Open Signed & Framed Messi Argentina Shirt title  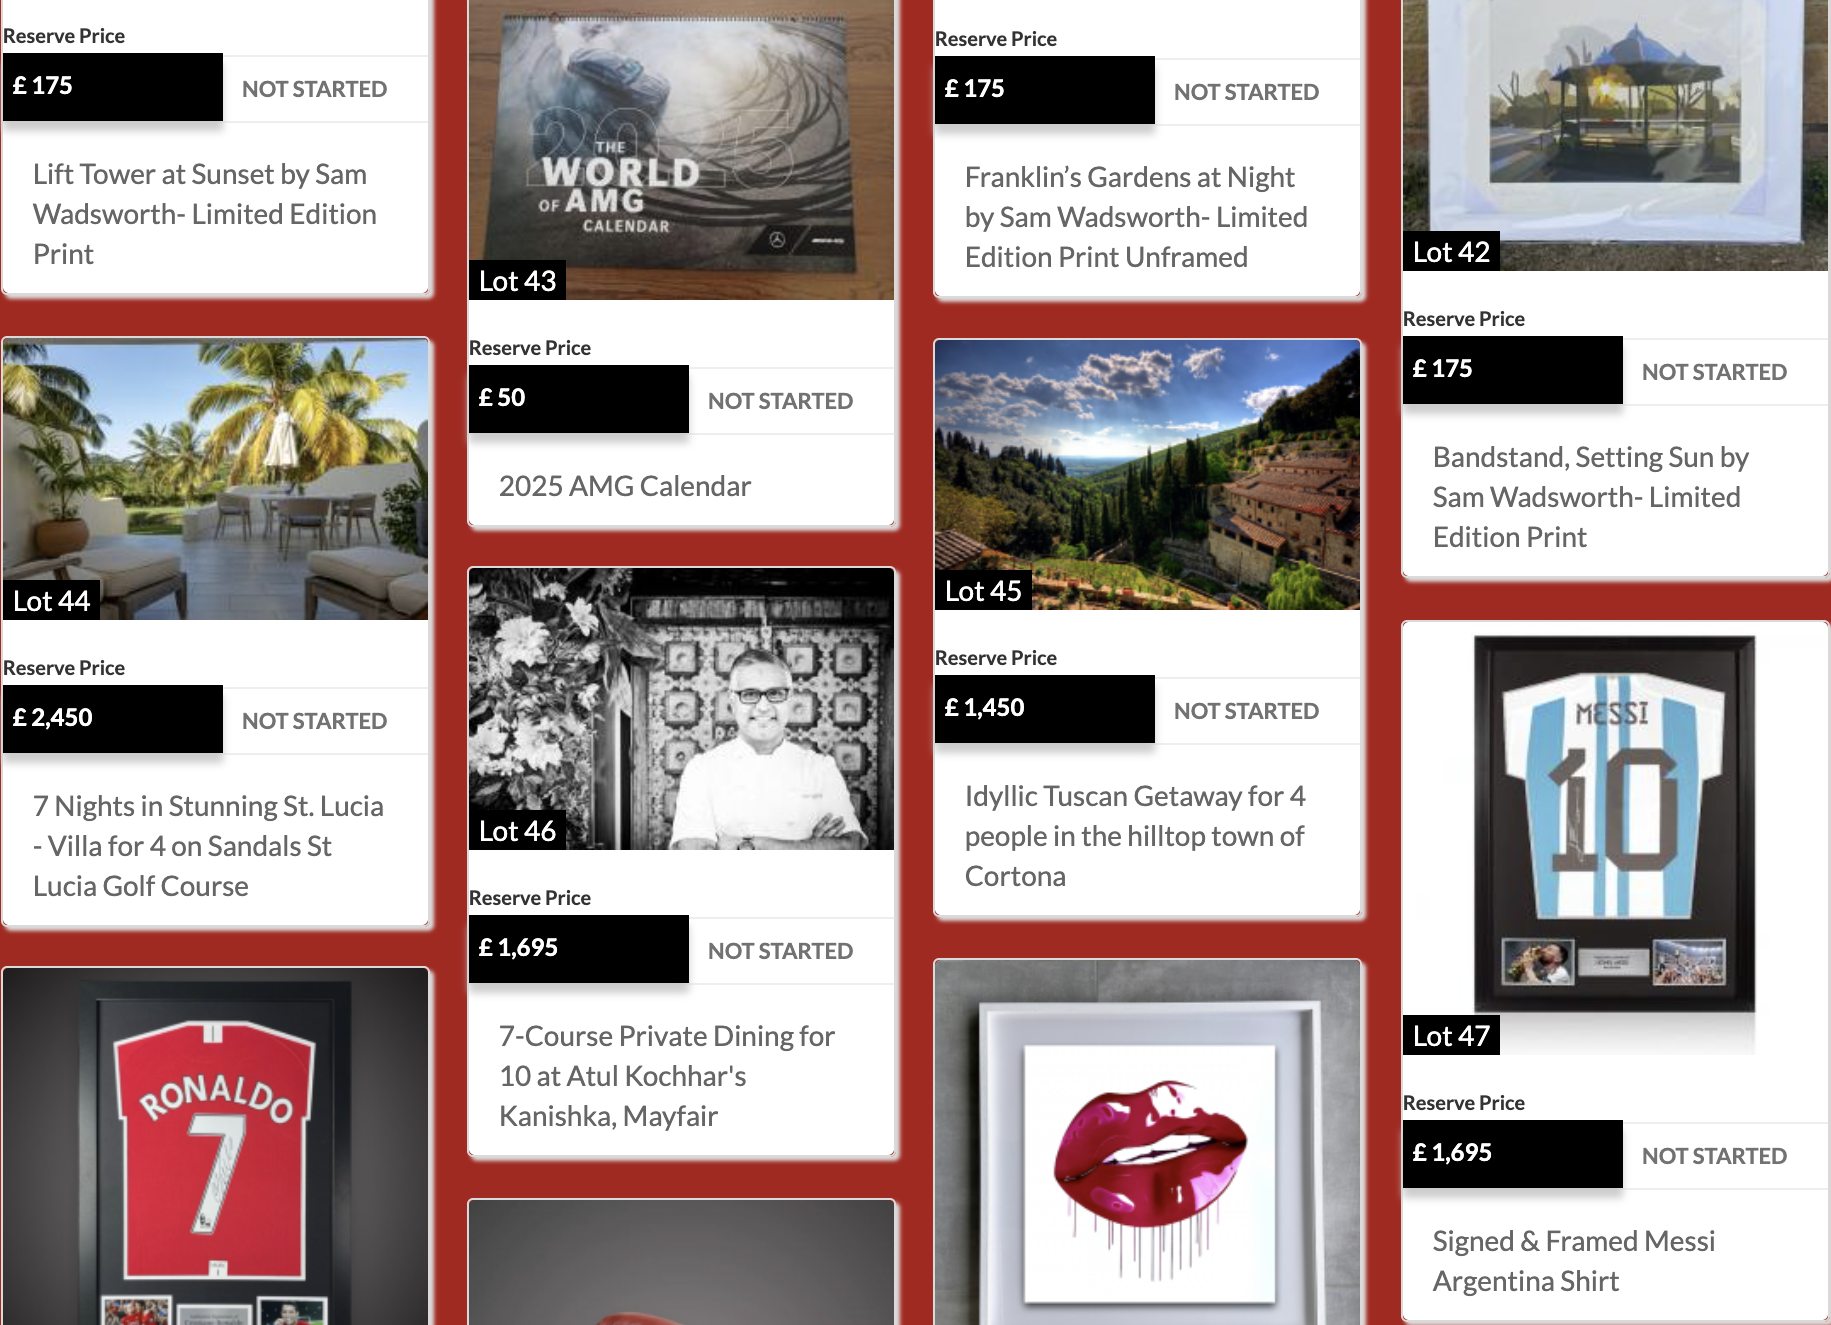point(1574,1261)
